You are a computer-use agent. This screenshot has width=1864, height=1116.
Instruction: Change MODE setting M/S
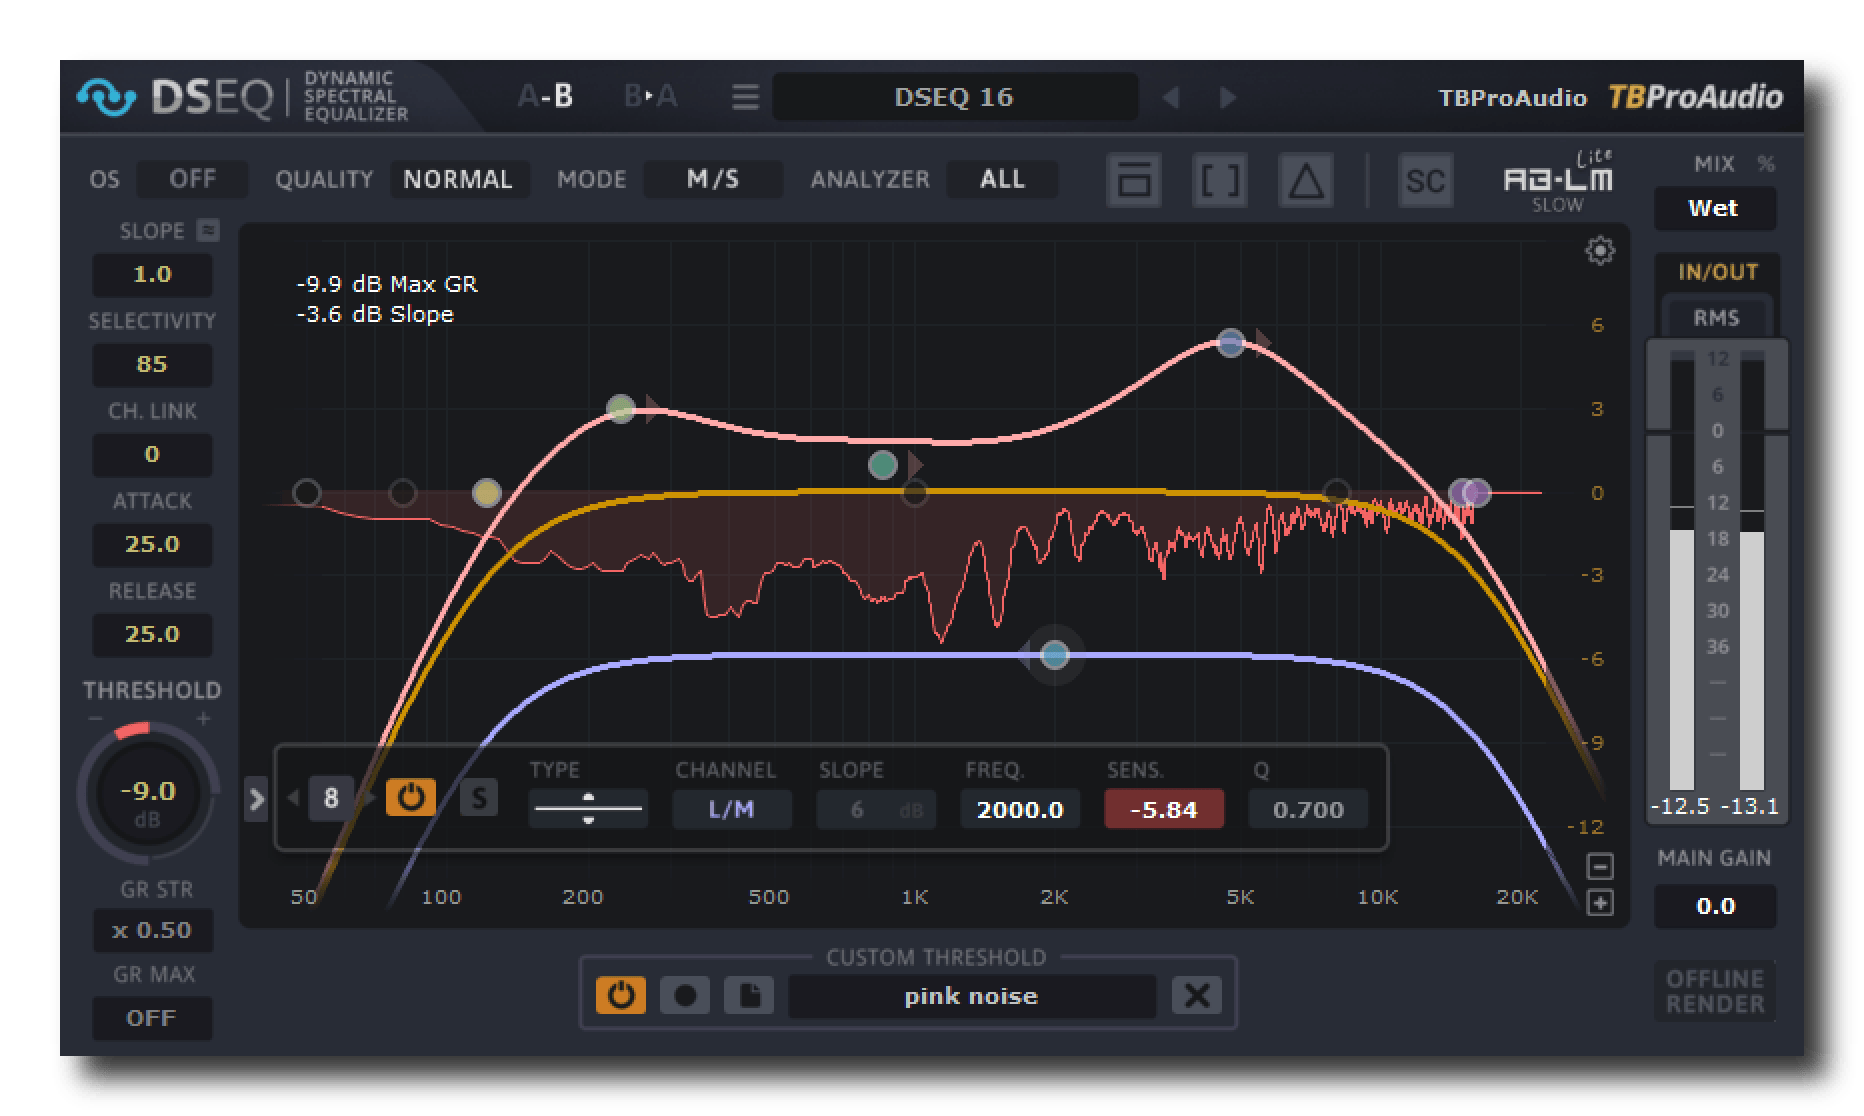tap(713, 179)
